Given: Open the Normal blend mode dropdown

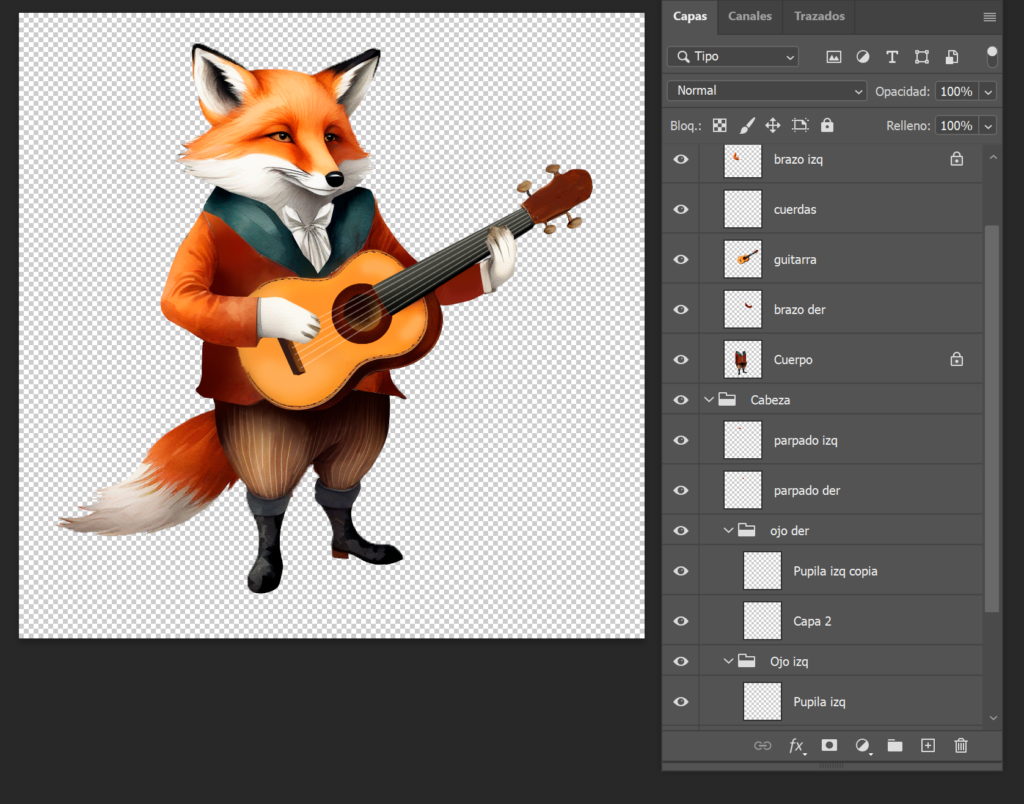Looking at the screenshot, I should [x=766, y=91].
